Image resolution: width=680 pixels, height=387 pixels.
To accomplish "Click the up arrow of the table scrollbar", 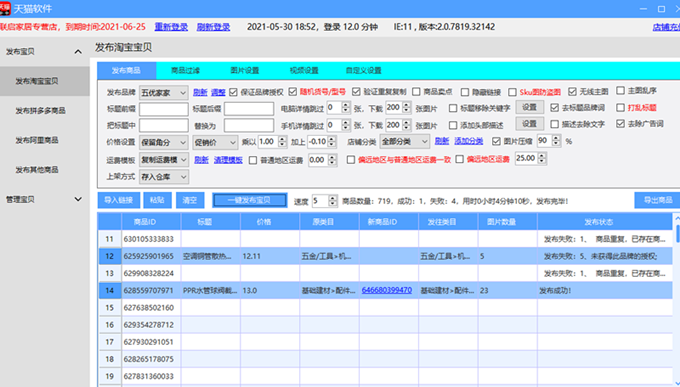I will click(677, 218).
